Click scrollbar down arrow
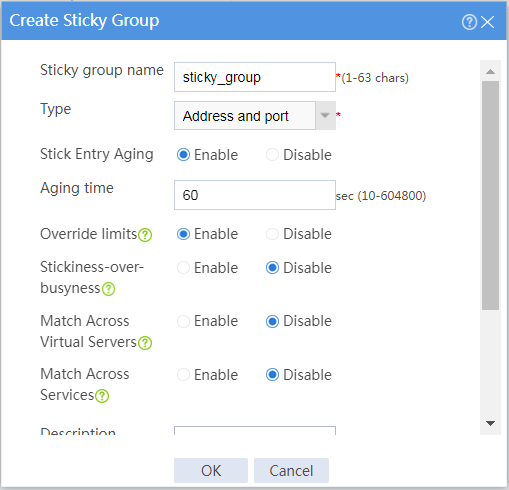 pos(490,423)
